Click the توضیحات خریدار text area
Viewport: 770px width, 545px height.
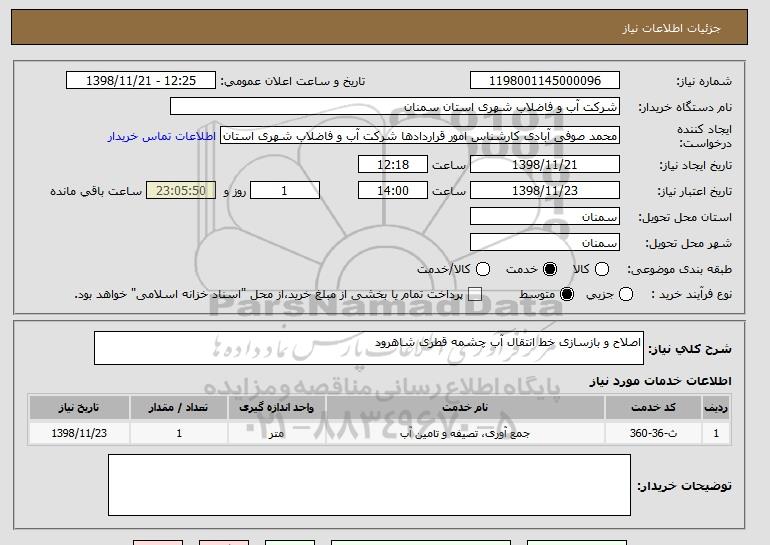[x=369, y=485]
